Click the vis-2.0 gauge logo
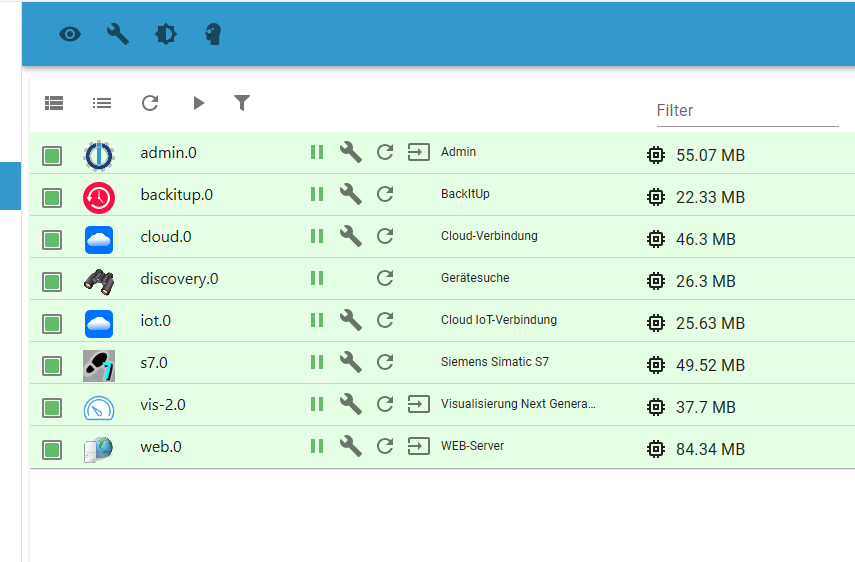855x562 pixels. click(x=99, y=408)
